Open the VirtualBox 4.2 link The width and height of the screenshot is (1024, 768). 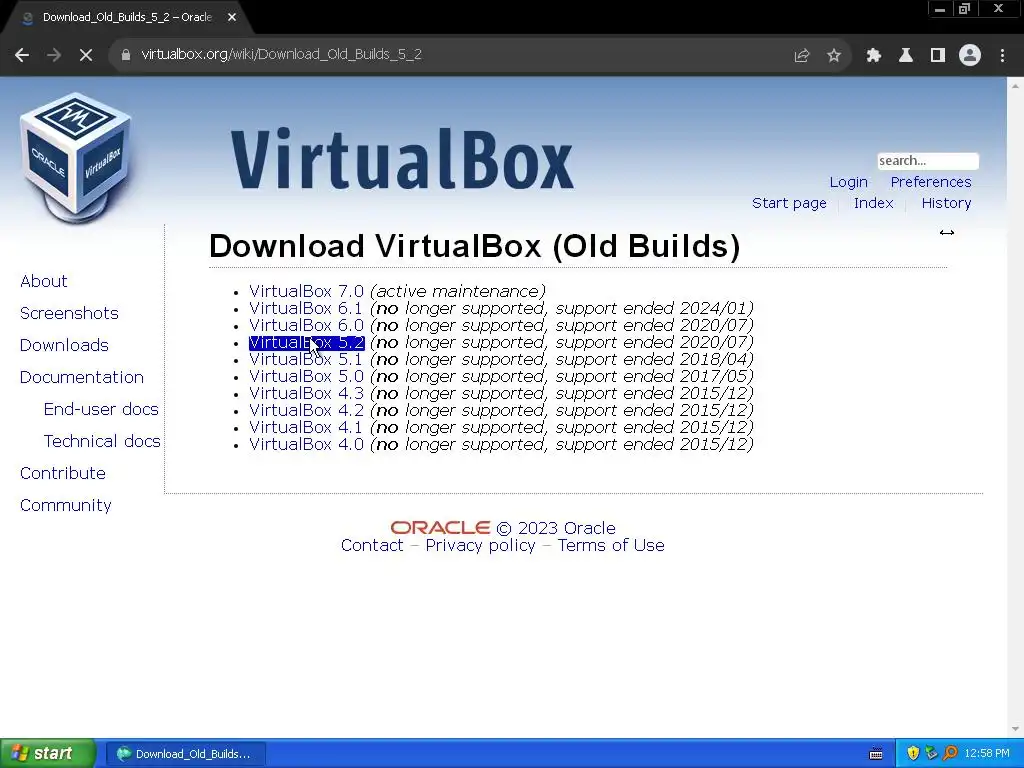pos(306,410)
